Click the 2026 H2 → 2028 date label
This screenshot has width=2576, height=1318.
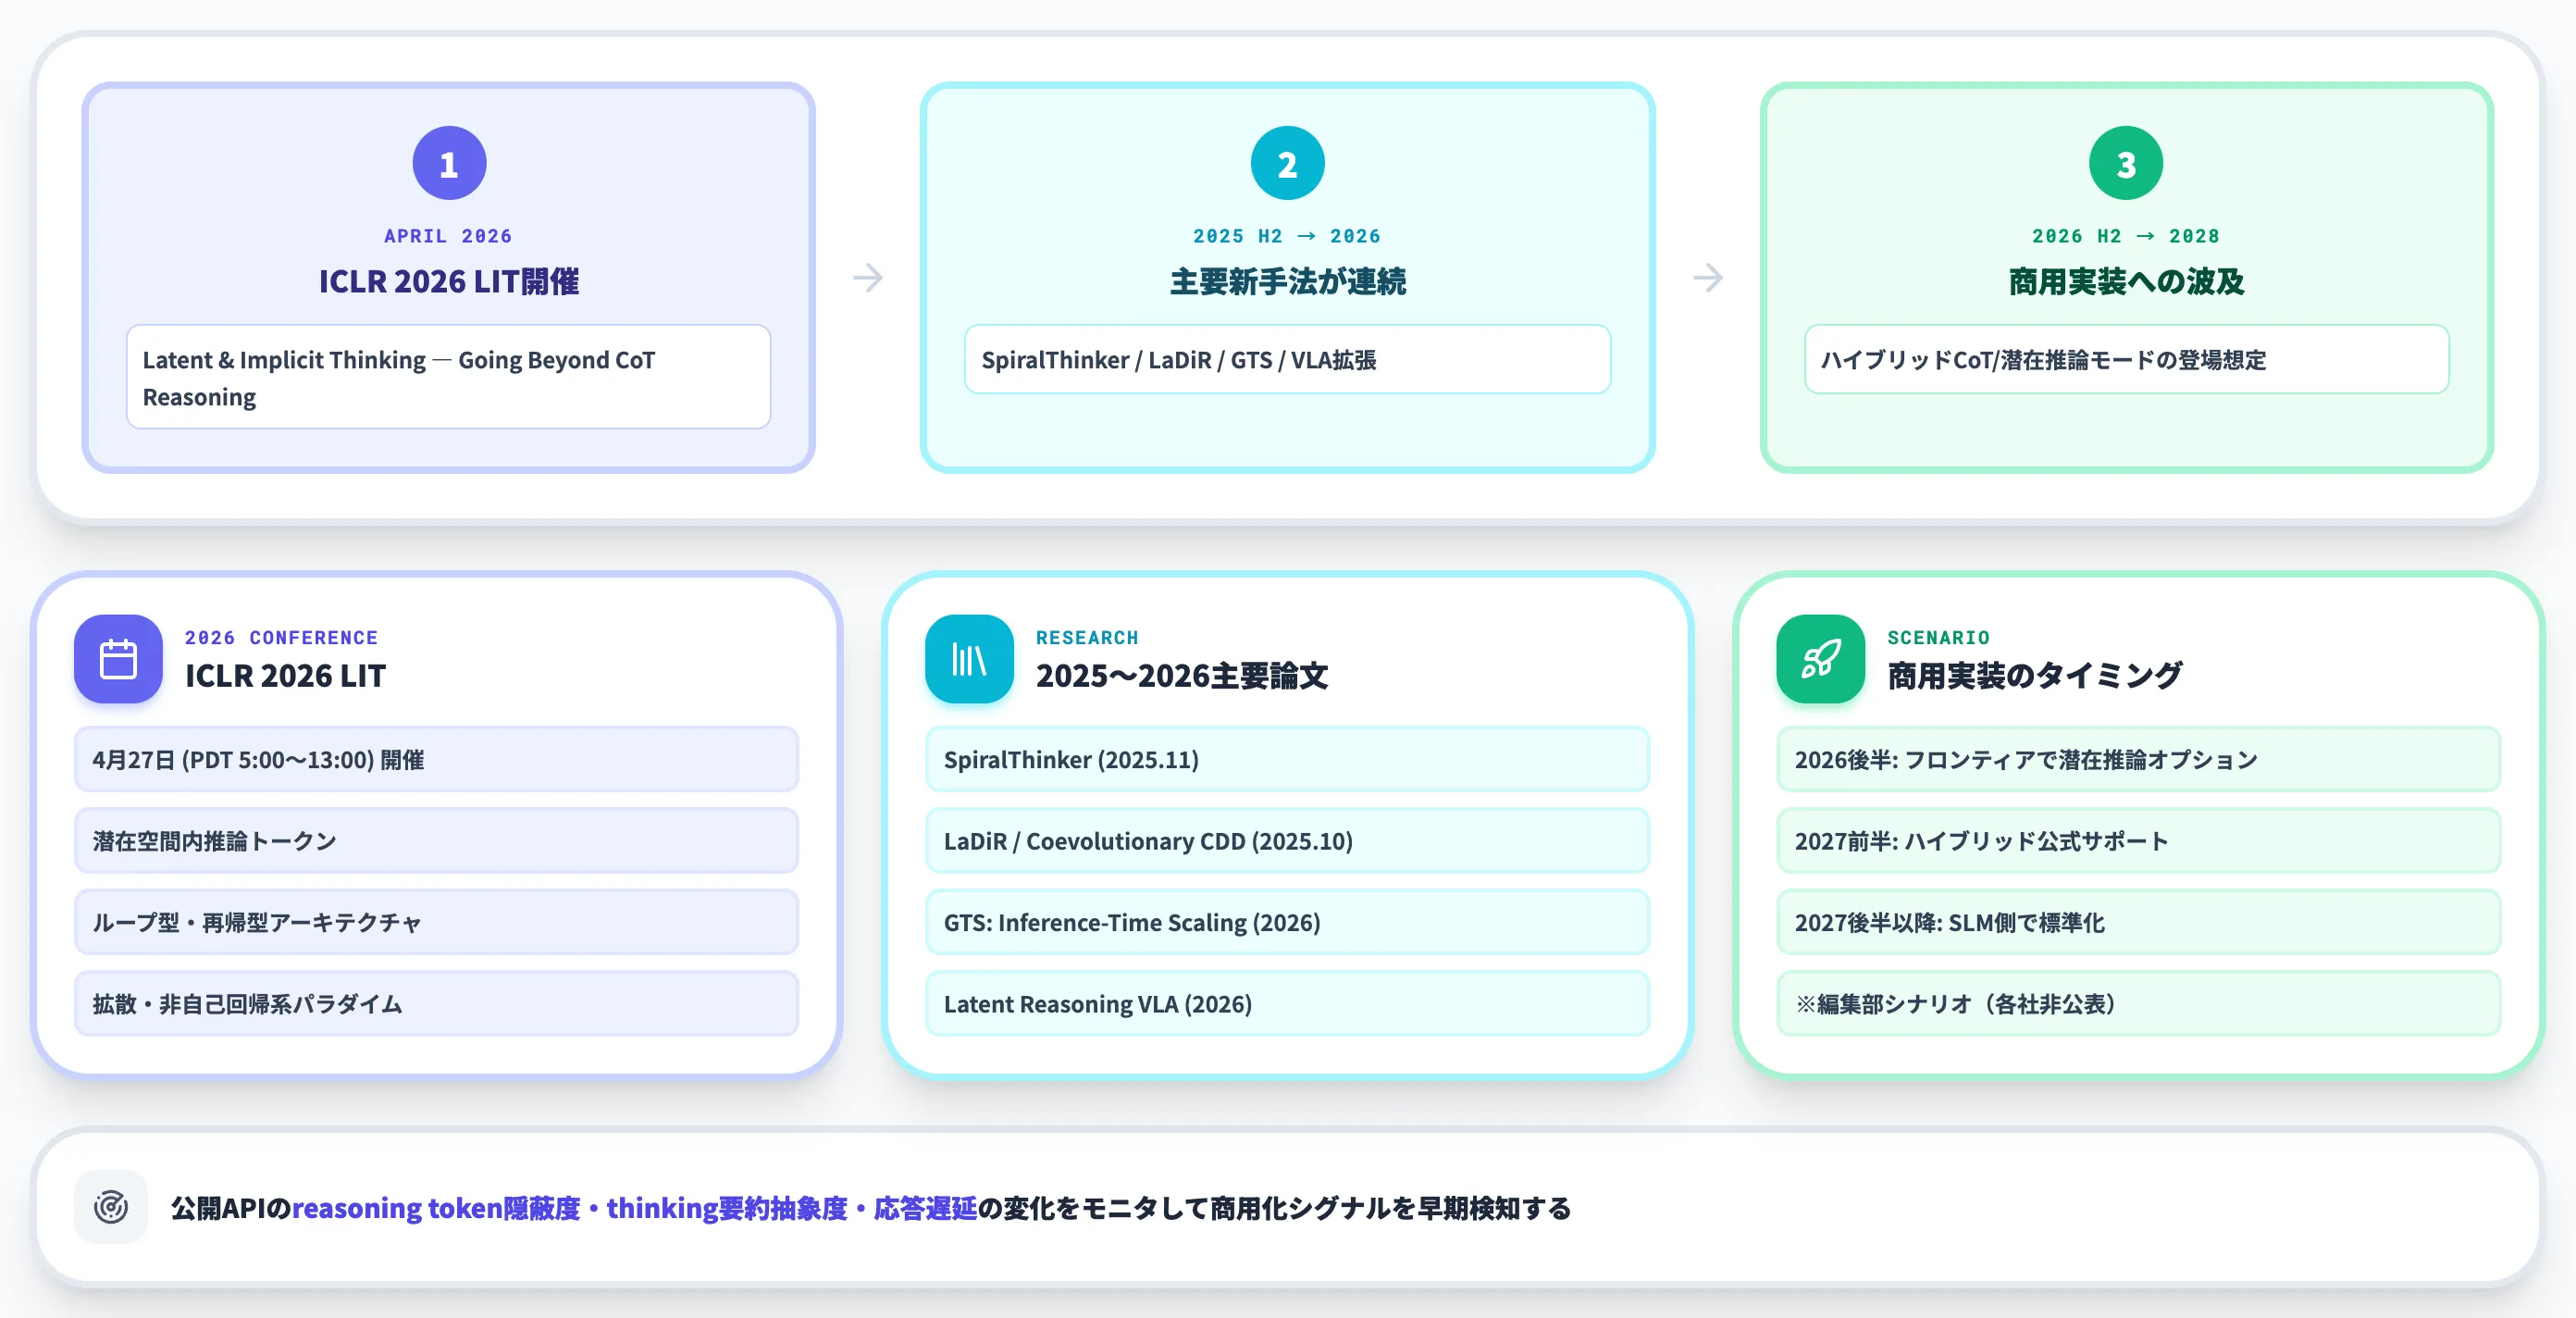point(2126,236)
